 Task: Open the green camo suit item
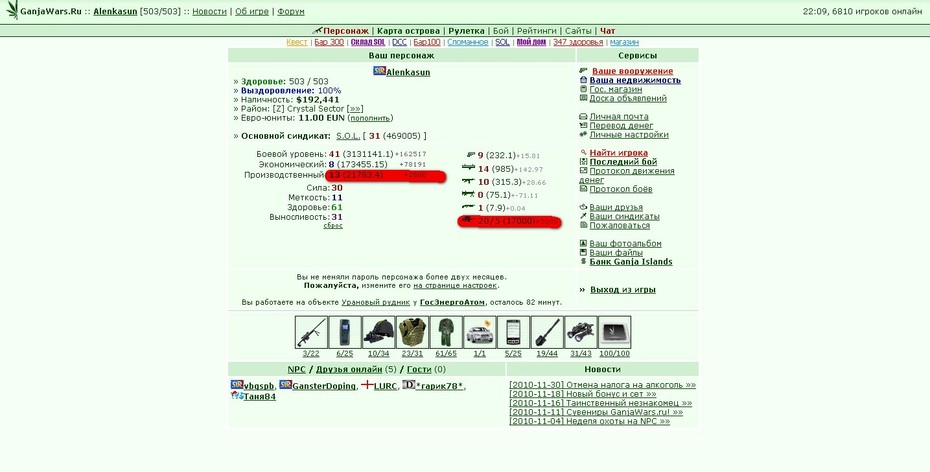pos(446,332)
